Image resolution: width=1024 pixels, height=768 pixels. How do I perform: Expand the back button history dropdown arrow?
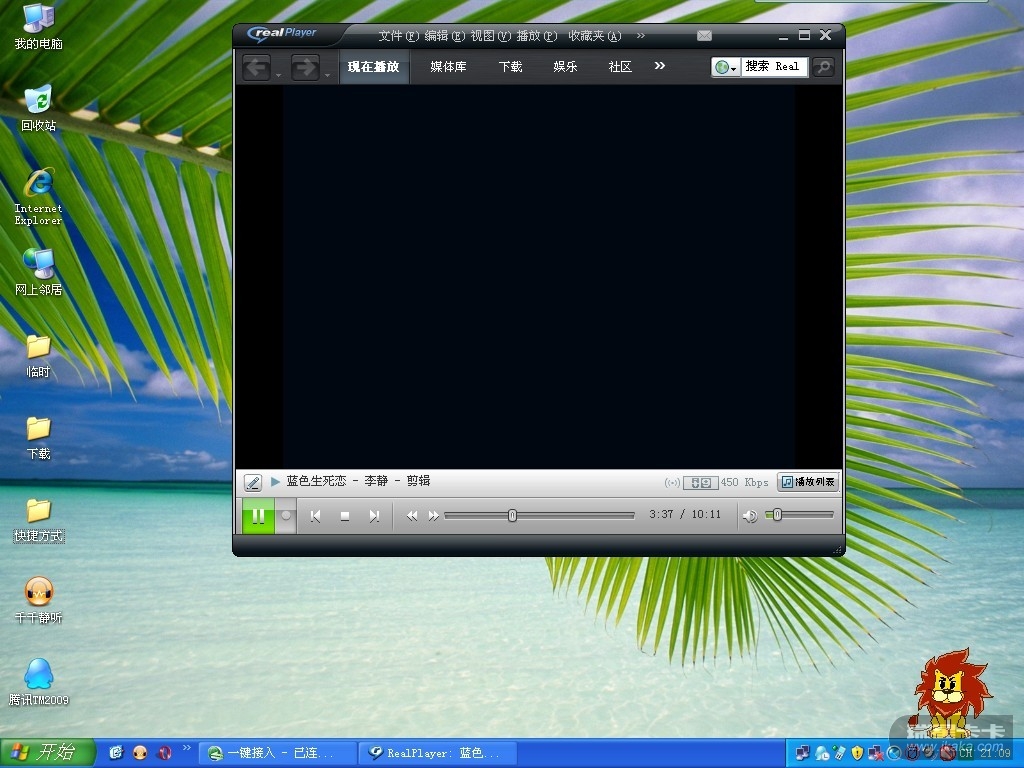pos(278,74)
